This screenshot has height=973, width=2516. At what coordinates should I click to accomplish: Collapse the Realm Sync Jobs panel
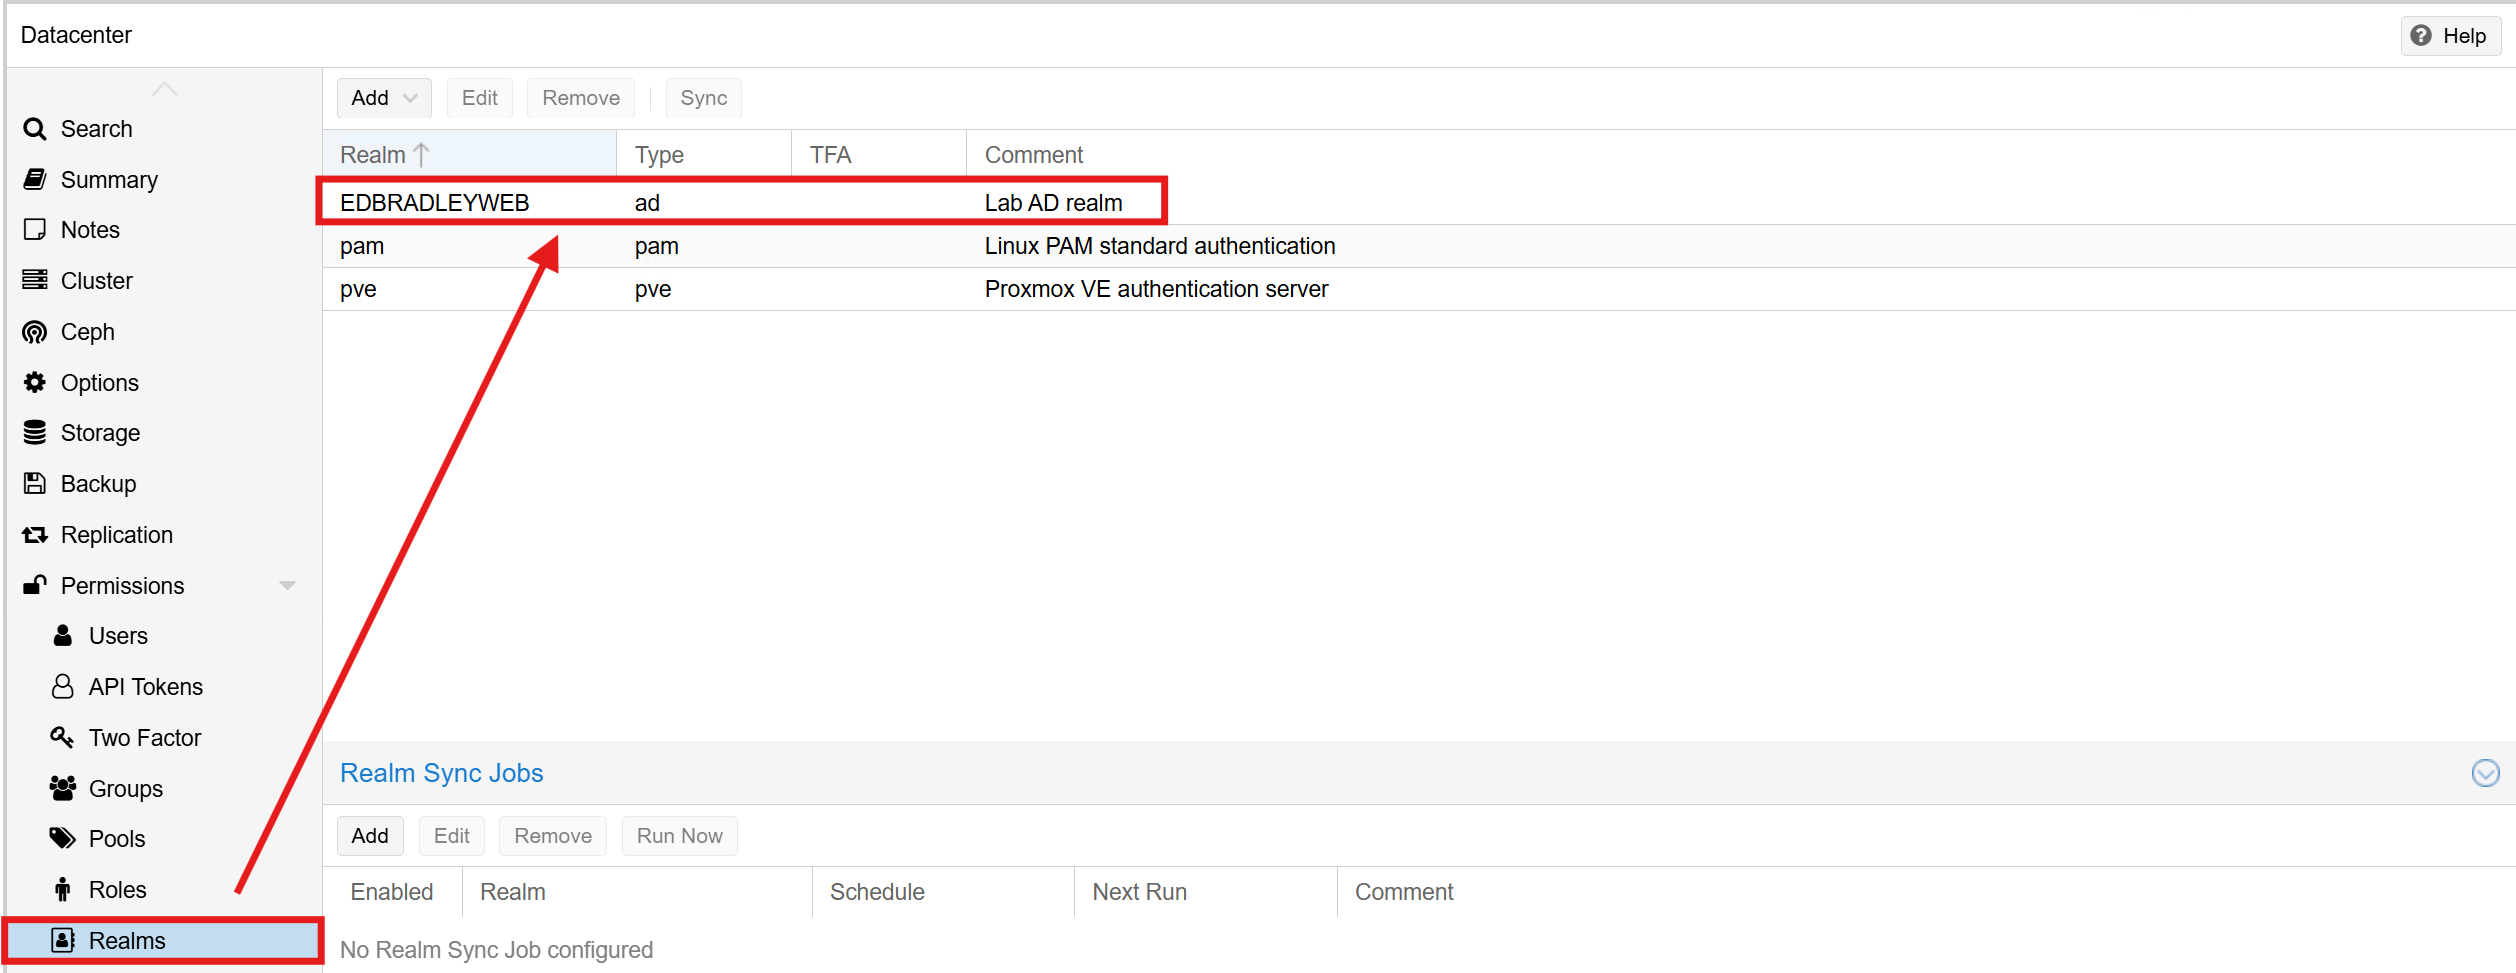point(2485,773)
